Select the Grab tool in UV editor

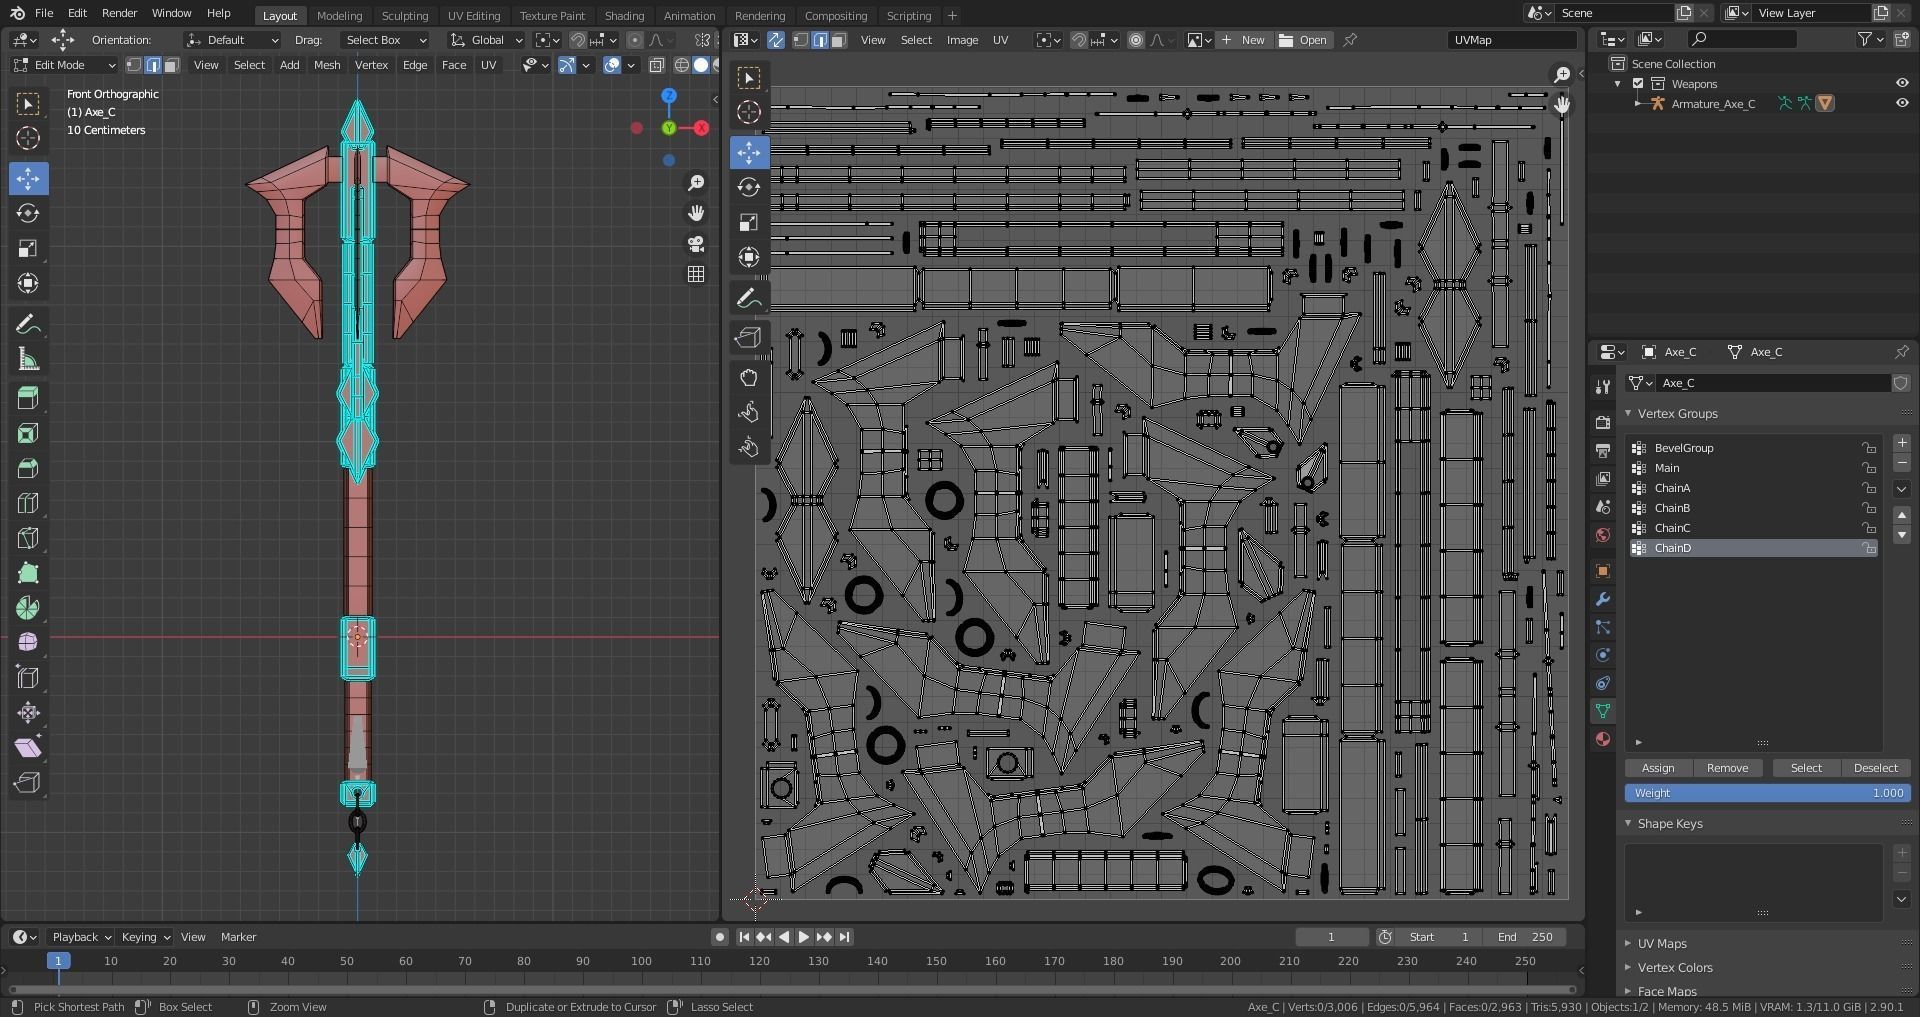[x=749, y=378]
